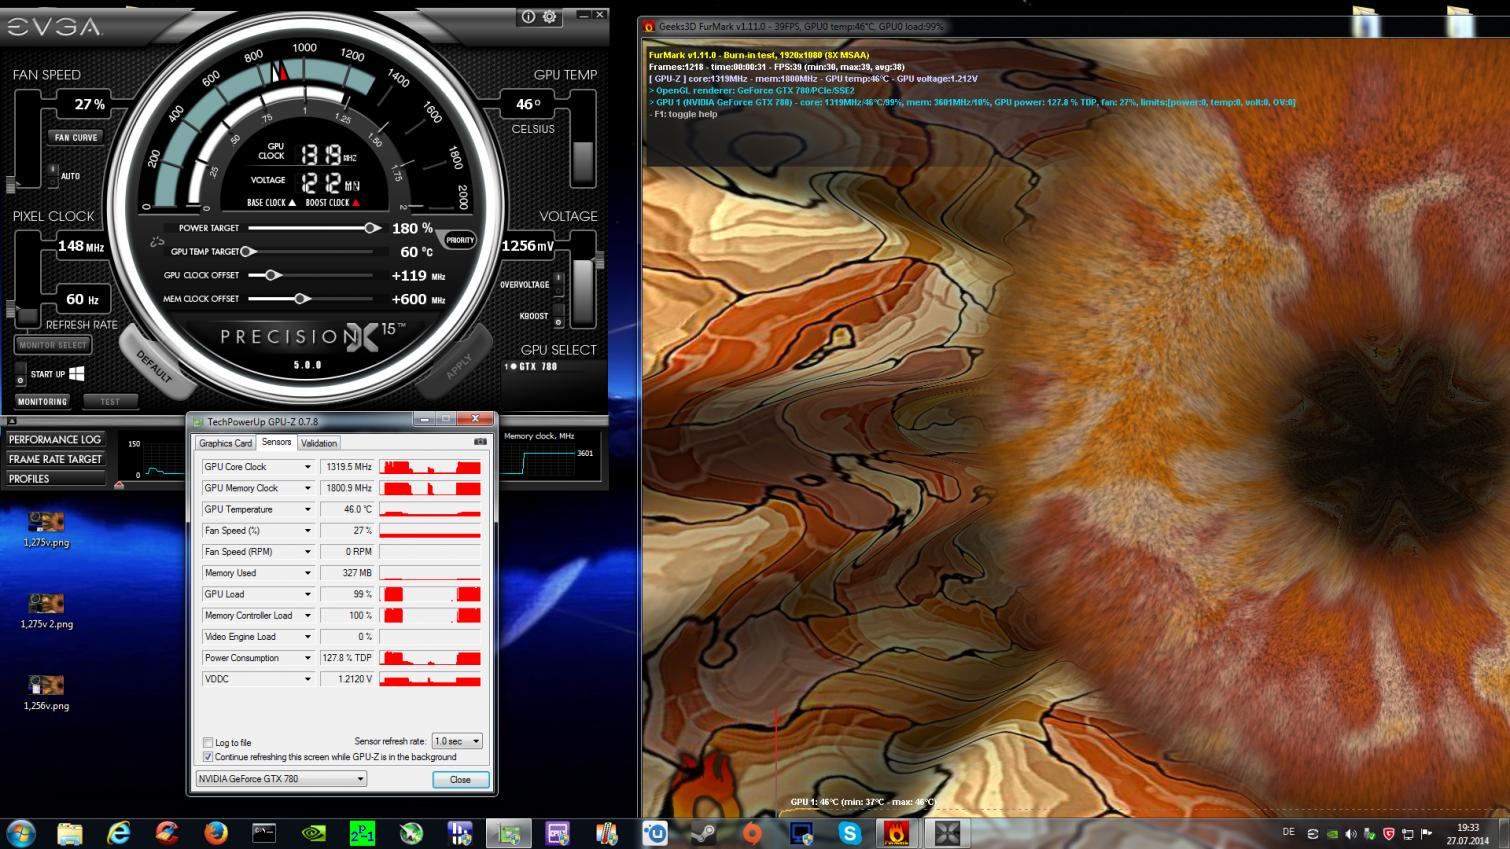Click the Windows logo next to Start Up
The image size is (1510, 849).
click(x=76, y=373)
